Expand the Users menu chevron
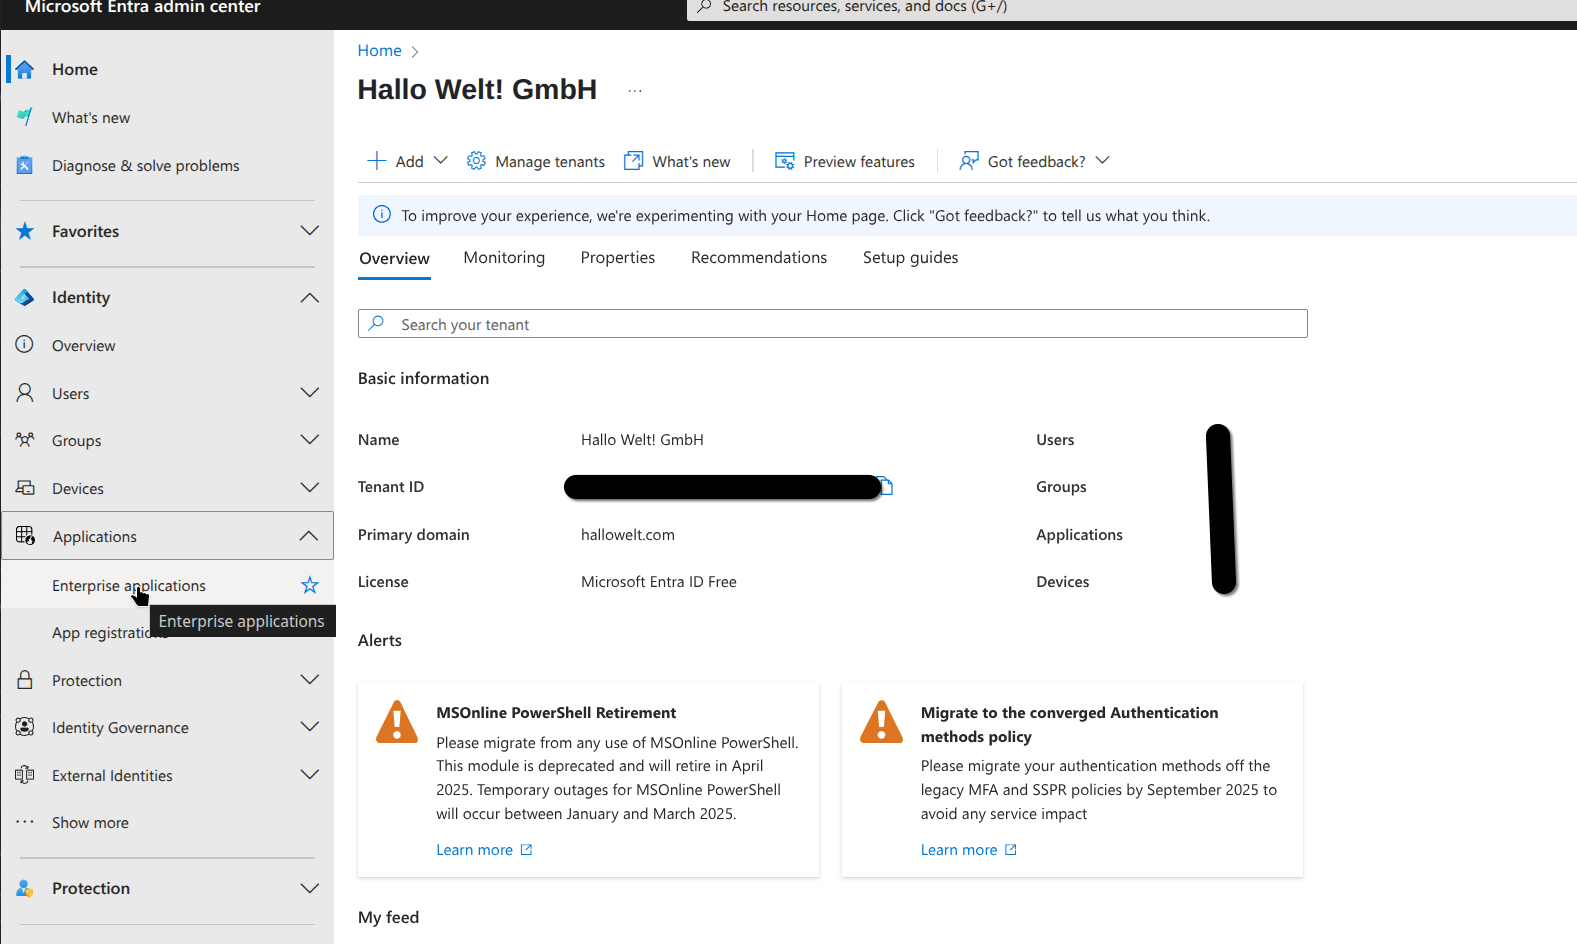 point(310,393)
